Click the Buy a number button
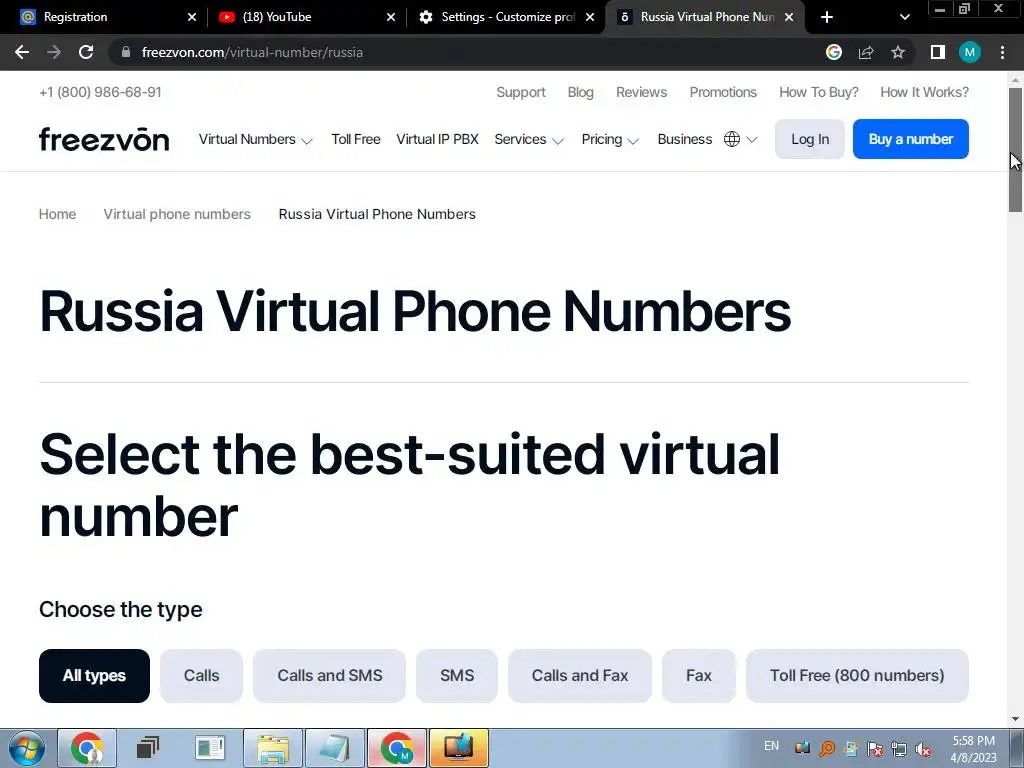 (910, 139)
